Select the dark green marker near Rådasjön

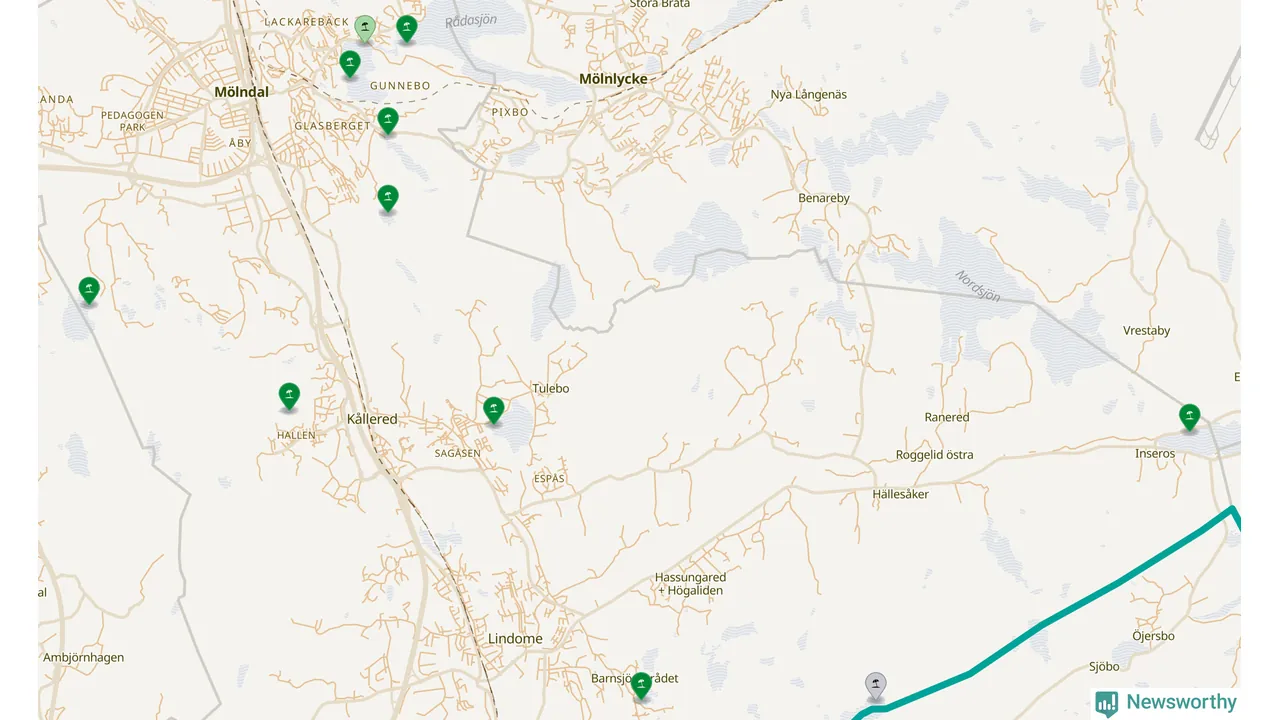(x=406, y=29)
